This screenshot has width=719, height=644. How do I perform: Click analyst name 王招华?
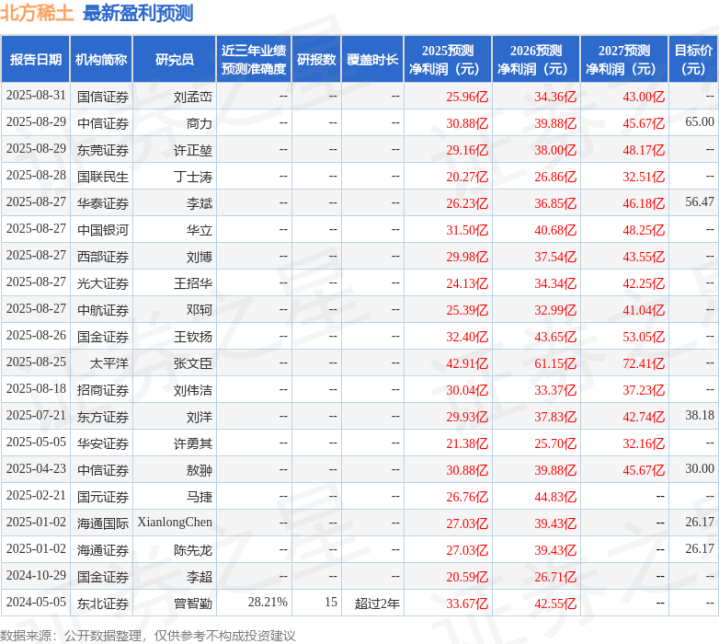click(x=193, y=283)
